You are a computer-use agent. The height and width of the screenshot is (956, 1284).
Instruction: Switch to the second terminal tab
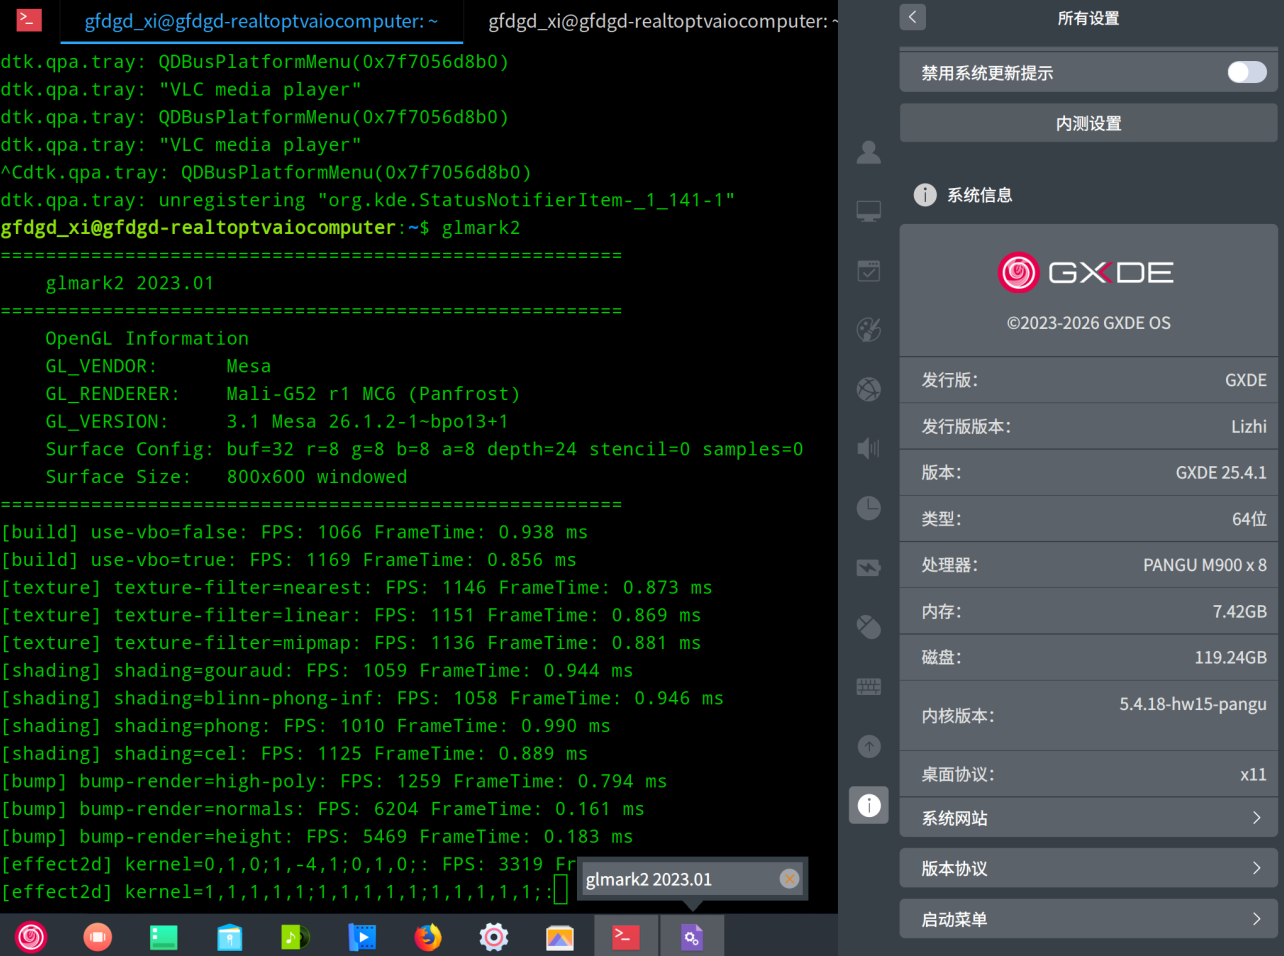tap(662, 21)
